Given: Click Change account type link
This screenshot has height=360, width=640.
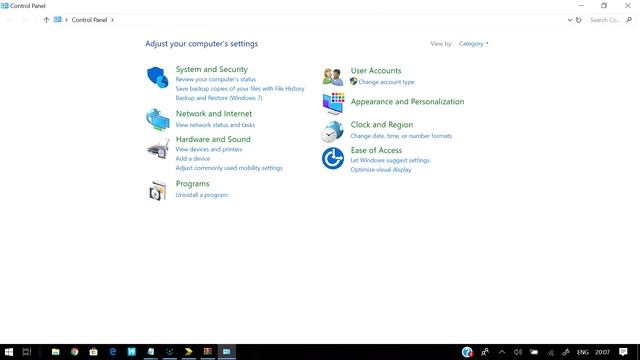Looking at the screenshot, I should point(386,82).
